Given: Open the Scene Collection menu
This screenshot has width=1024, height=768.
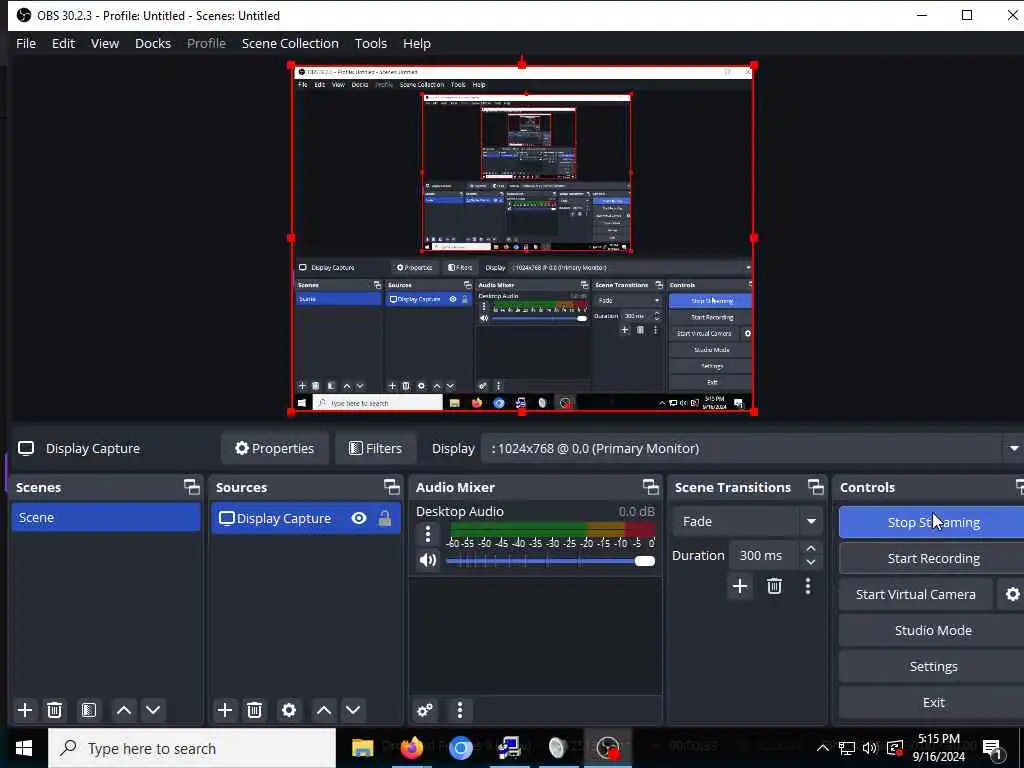Looking at the screenshot, I should coord(290,43).
